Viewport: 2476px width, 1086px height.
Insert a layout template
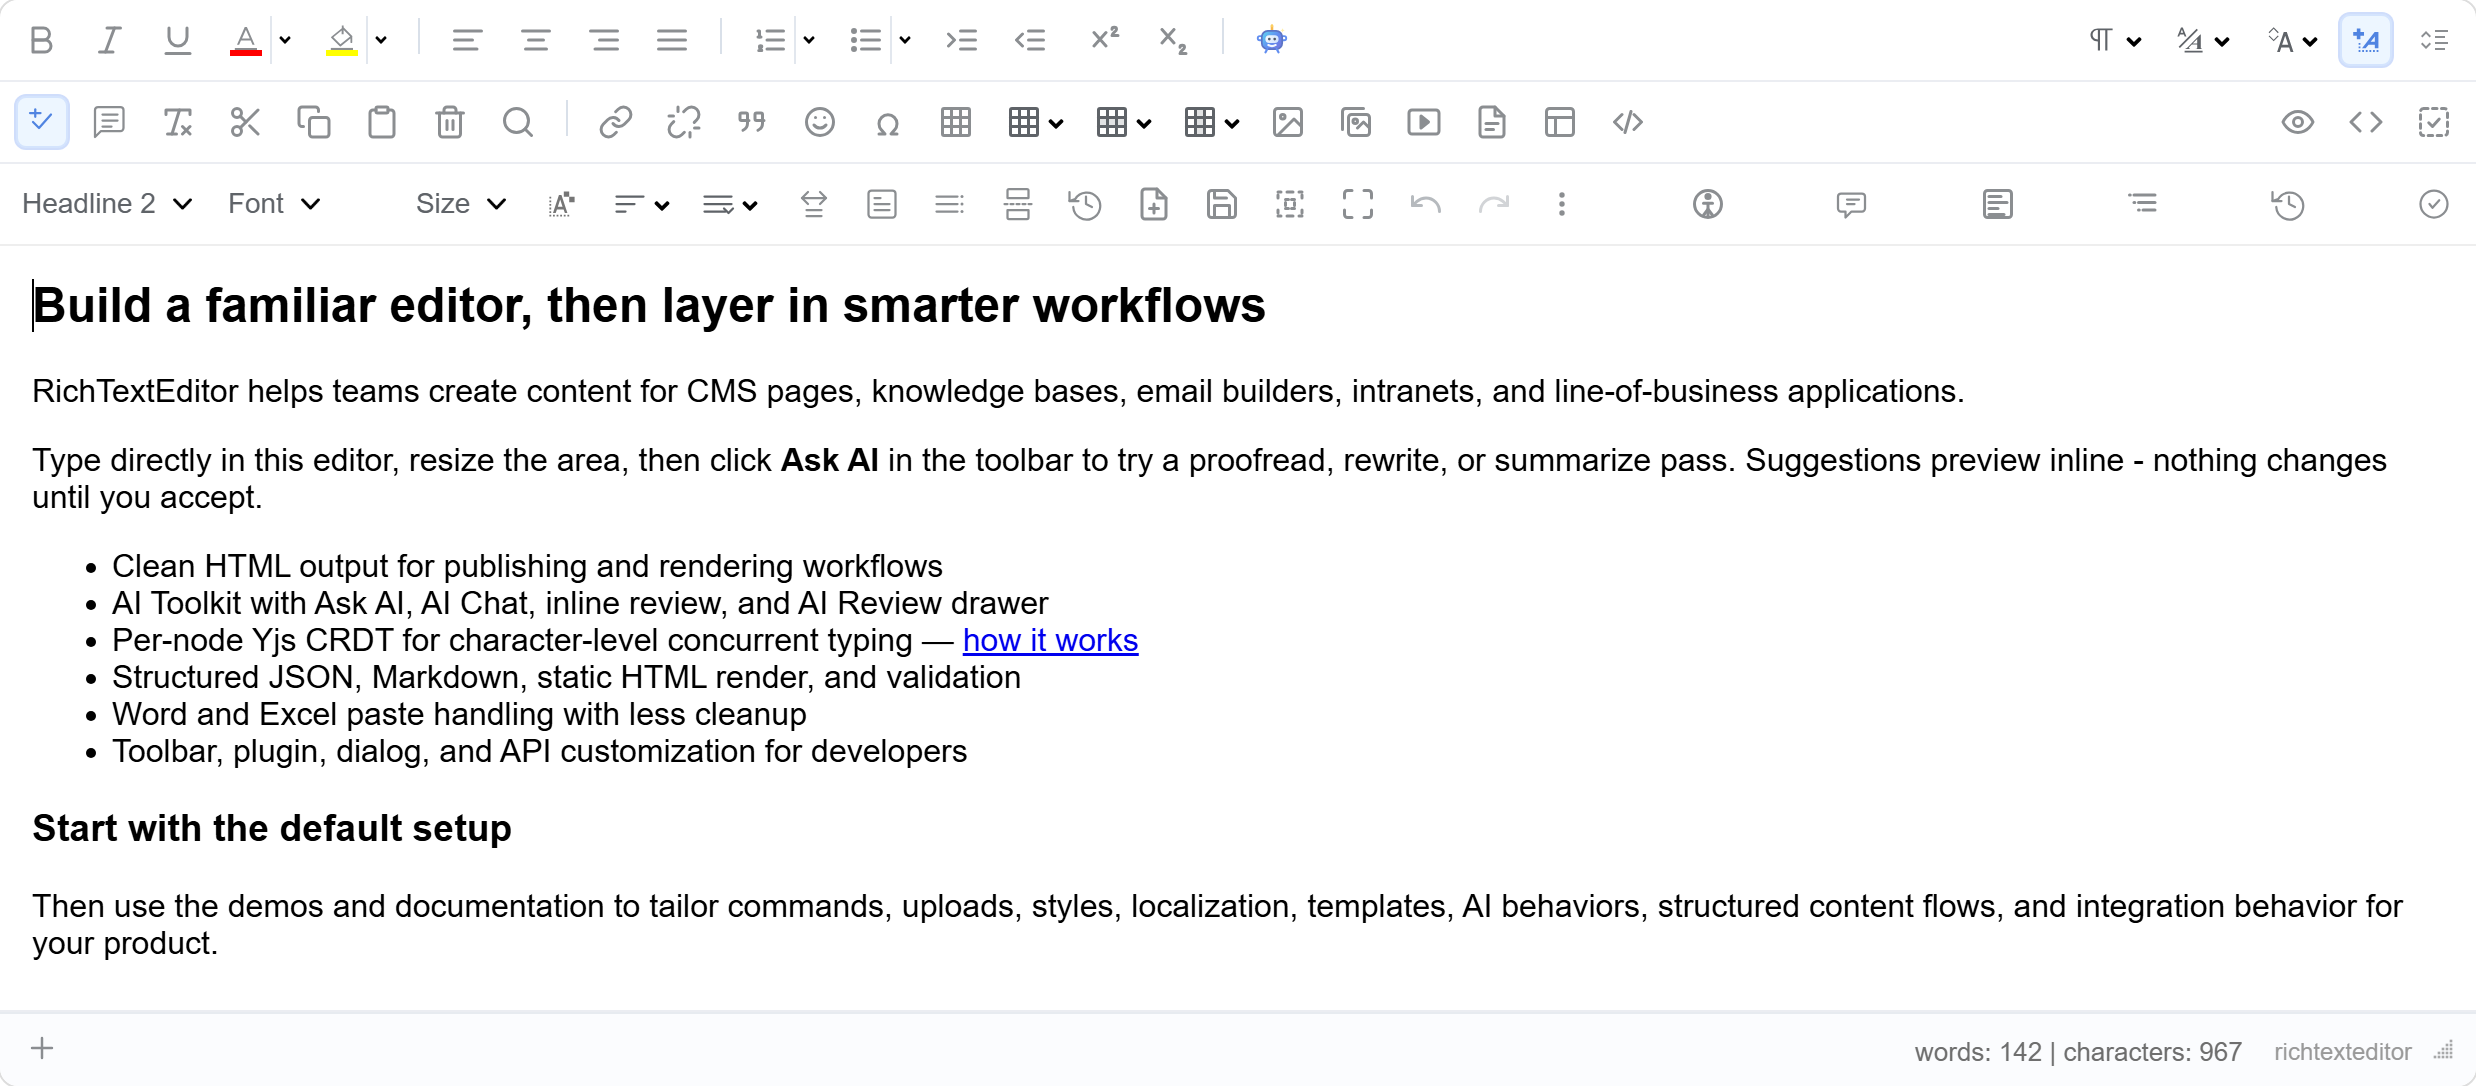1559,122
